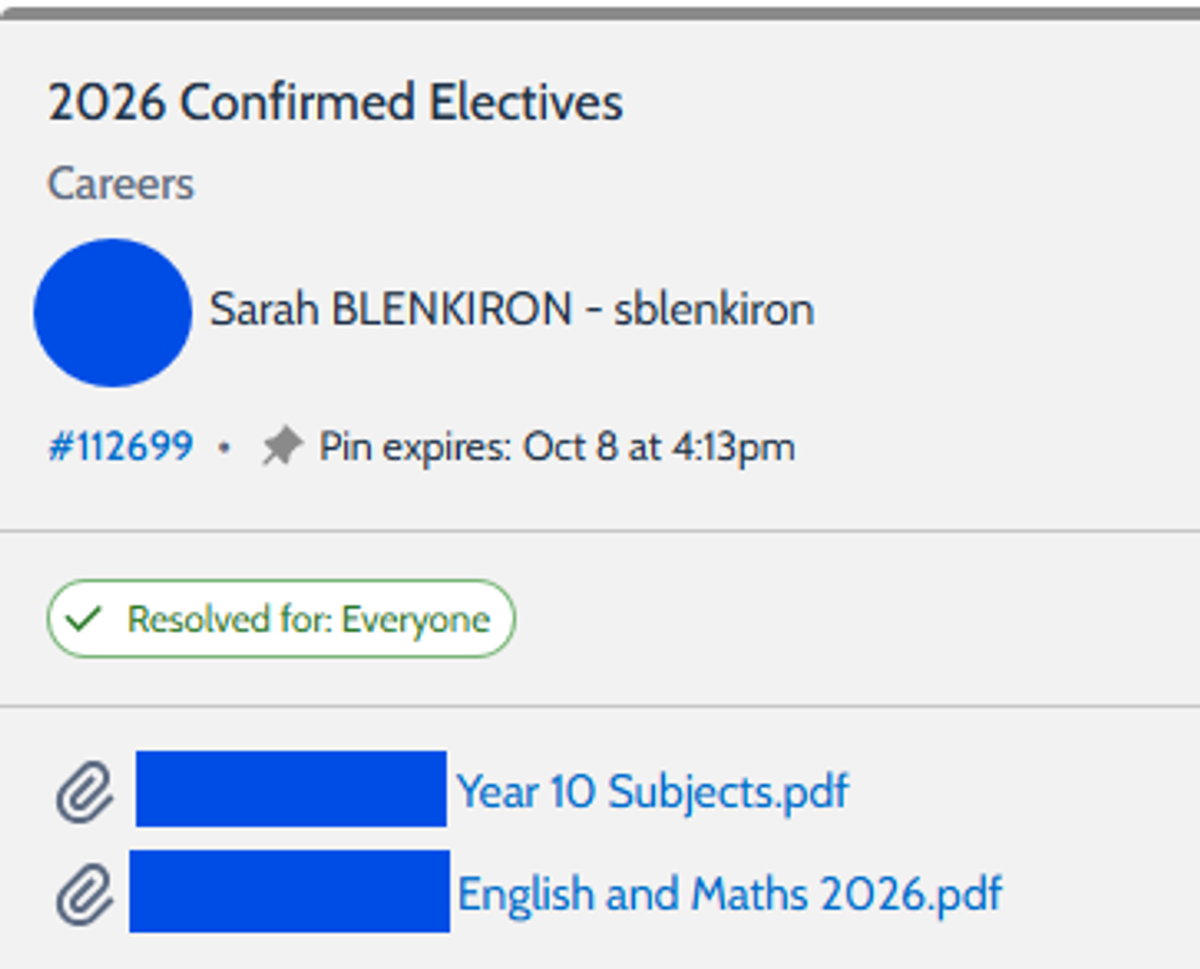
Task: Click the divider line above the Resolved badge
Action: click(600, 531)
